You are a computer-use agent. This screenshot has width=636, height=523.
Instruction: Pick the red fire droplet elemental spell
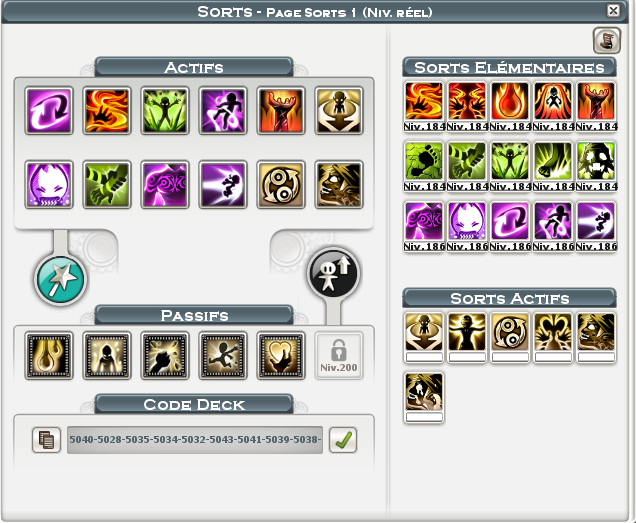[510, 101]
